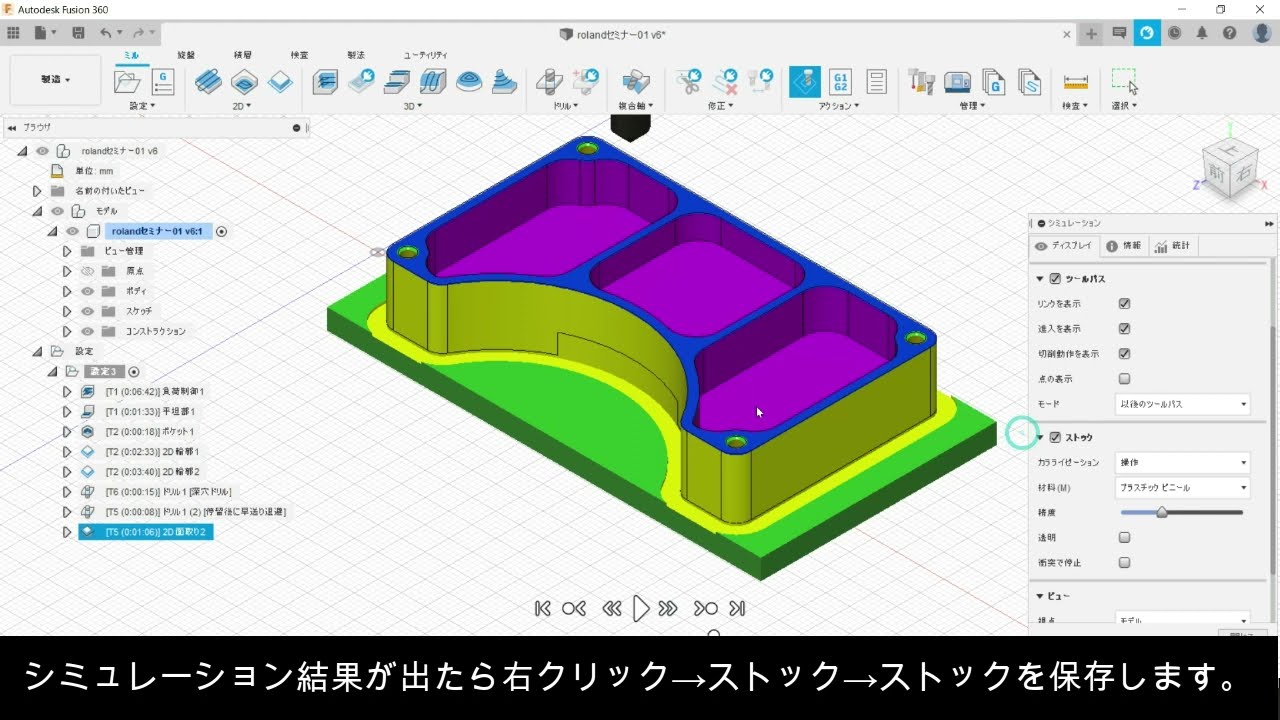This screenshot has width=1280, height=720.
Task: Collapse the ビュー section in simulation panel
Action: click(x=1040, y=596)
